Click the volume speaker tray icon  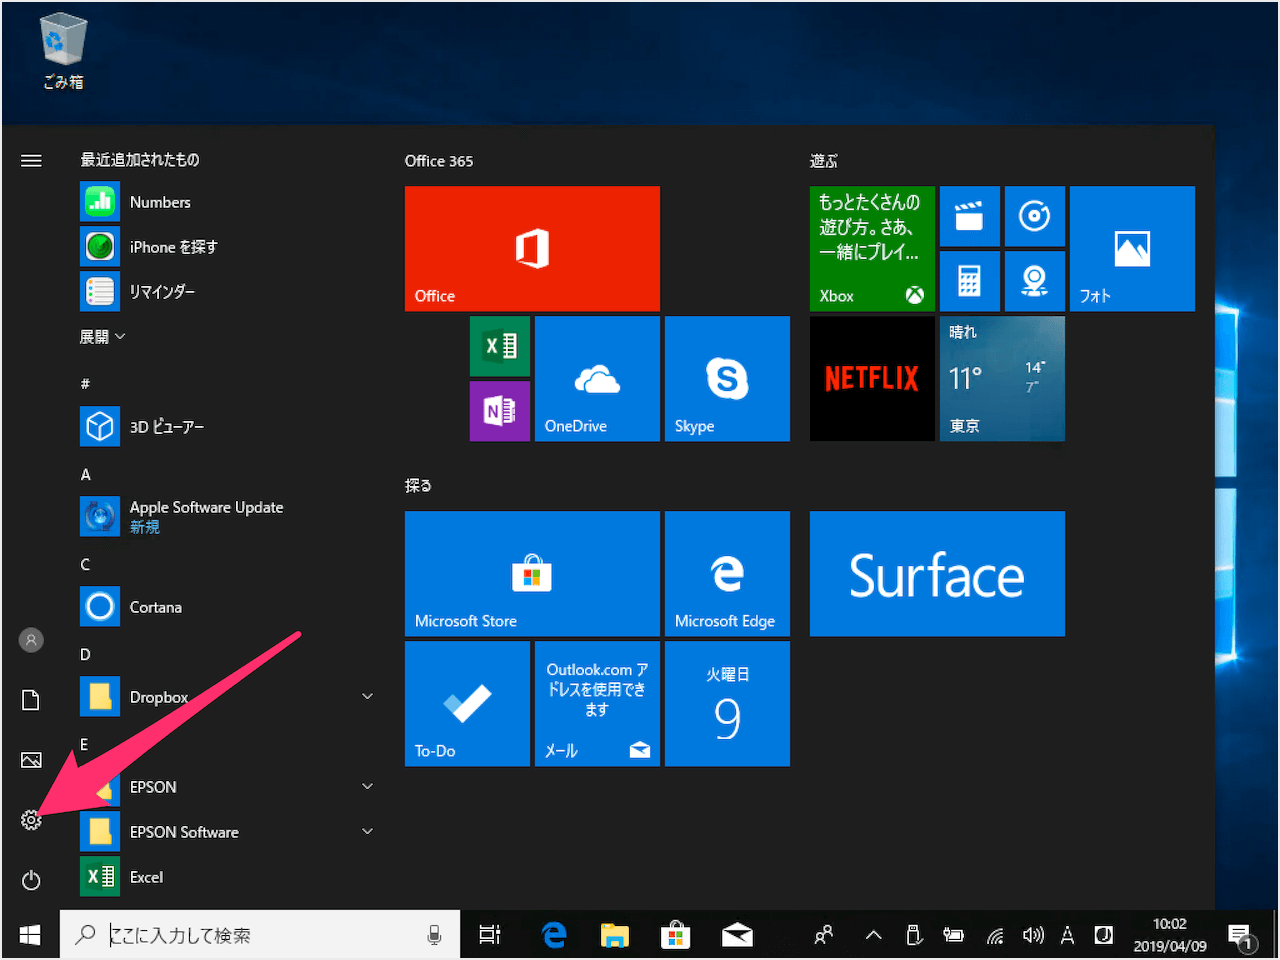point(1033,935)
